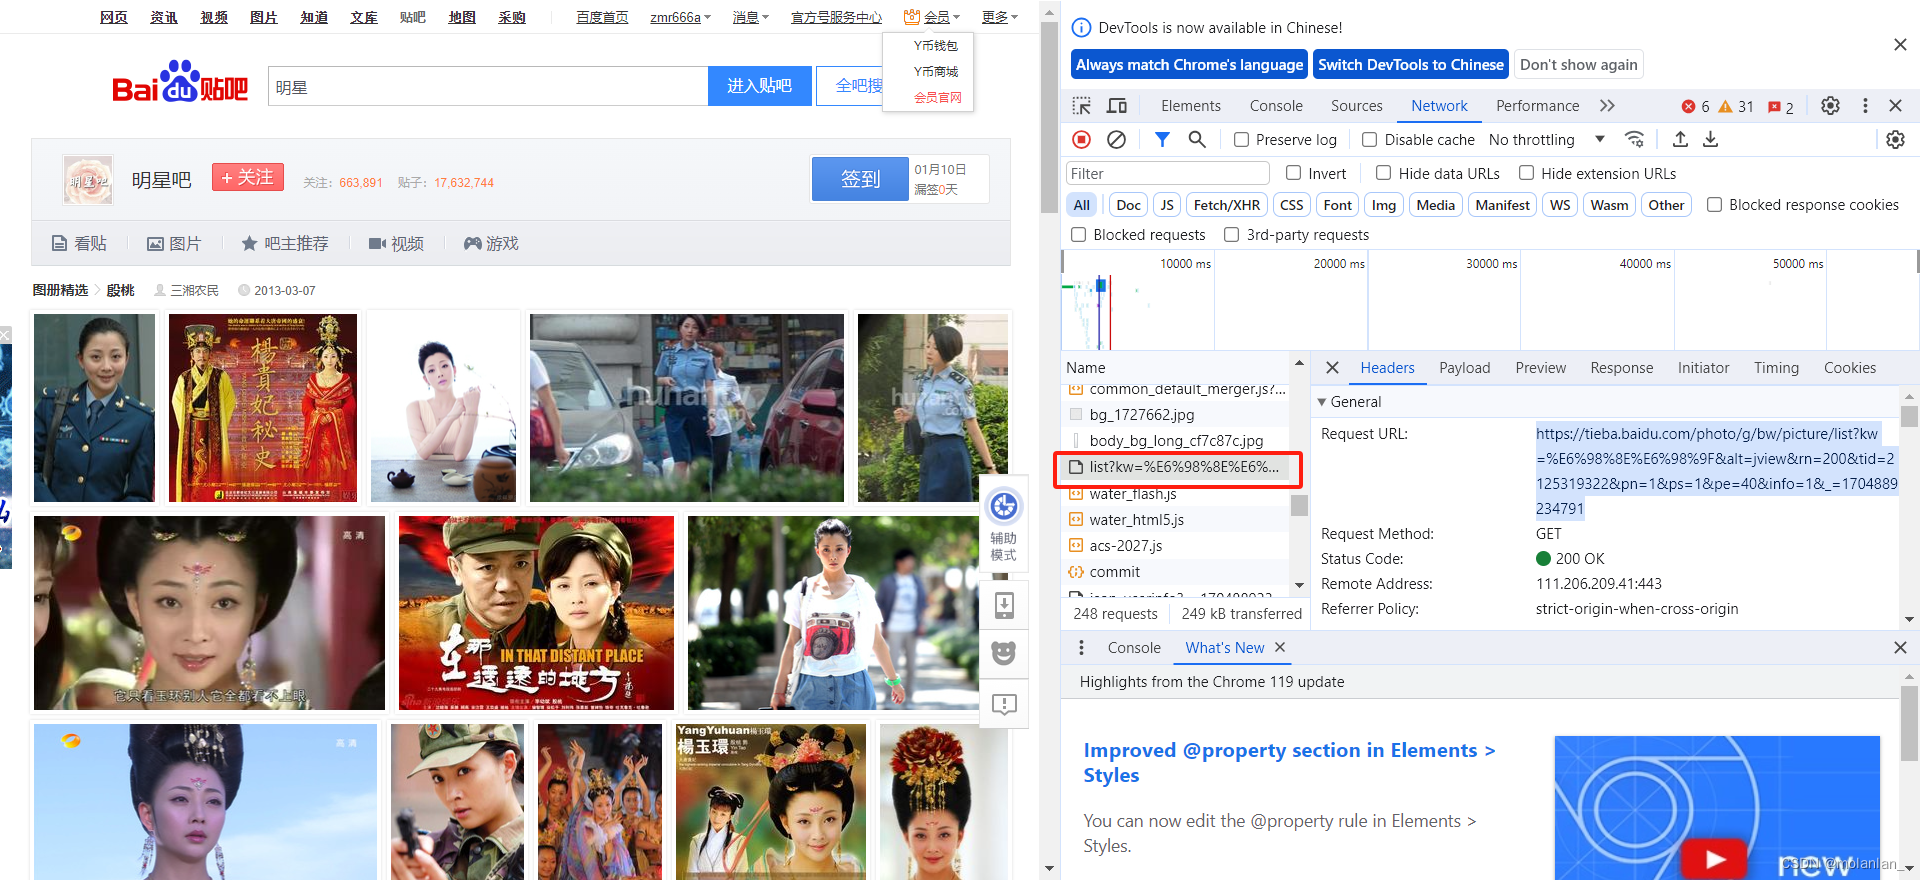Screen dimensions: 1920x880
Task: Open the No throttling dropdown
Action: tap(1546, 140)
